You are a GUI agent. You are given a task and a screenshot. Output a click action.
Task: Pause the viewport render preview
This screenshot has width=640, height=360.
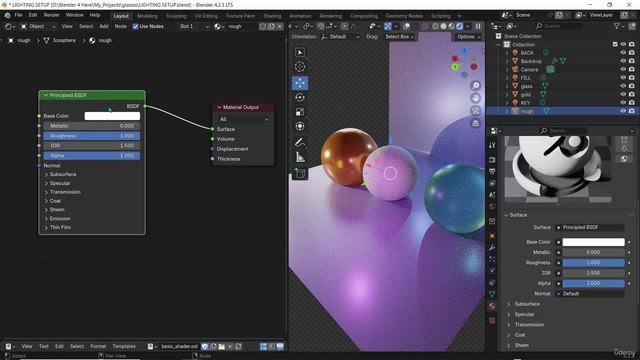[x=478, y=26]
